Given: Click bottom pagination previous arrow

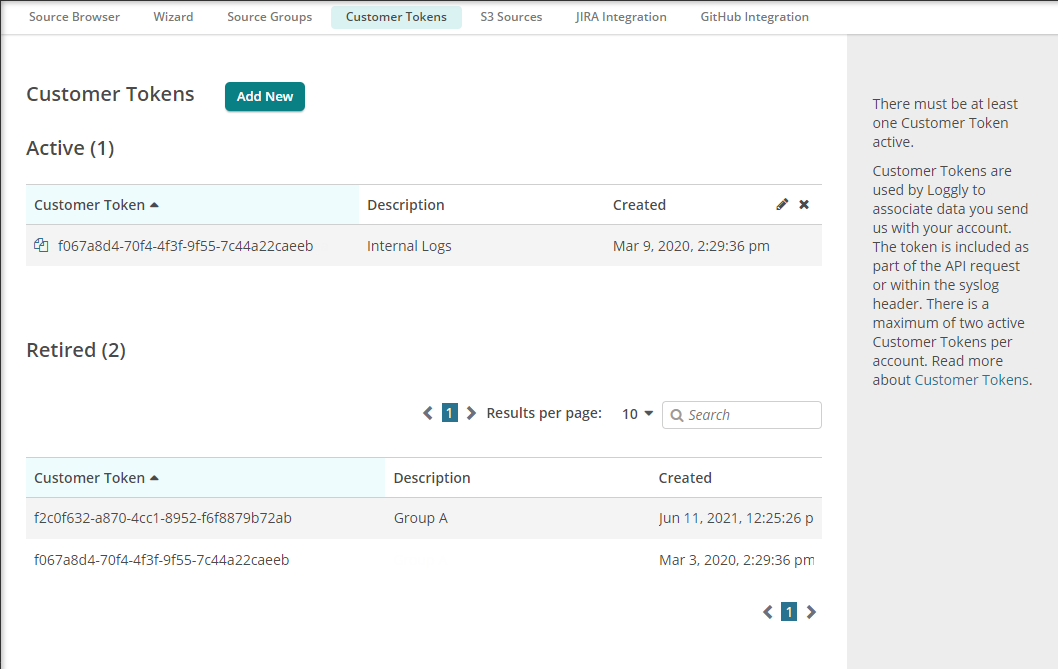Looking at the screenshot, I should (x=768, y=612).
